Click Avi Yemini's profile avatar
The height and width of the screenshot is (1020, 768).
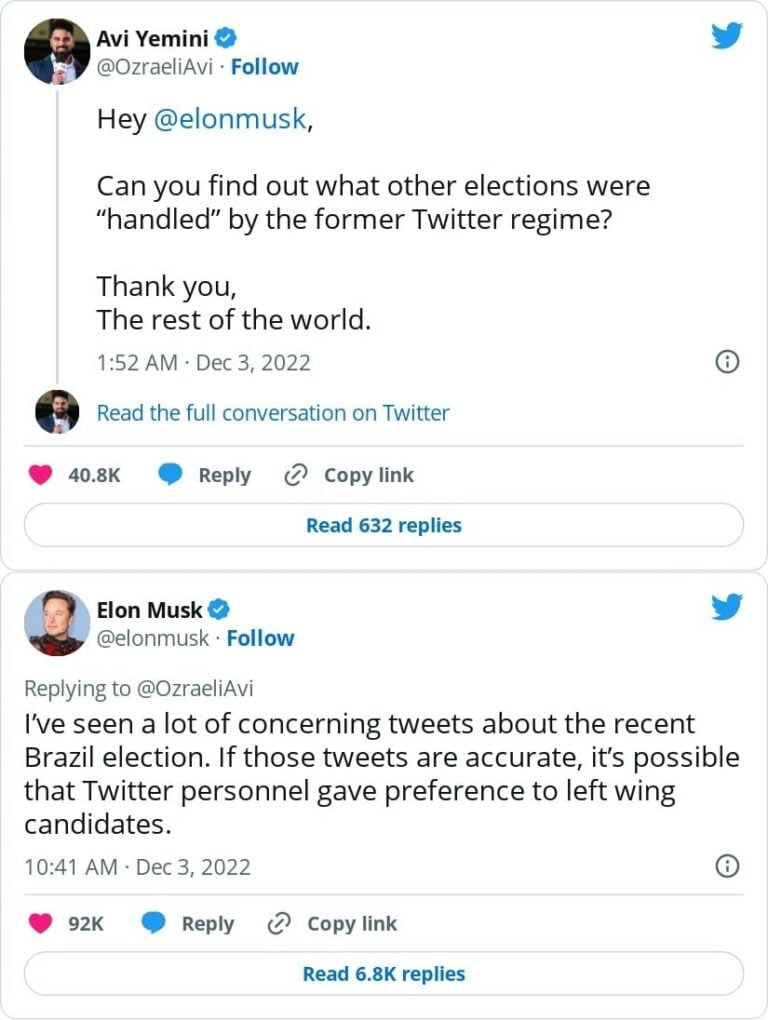coord(57,50)
